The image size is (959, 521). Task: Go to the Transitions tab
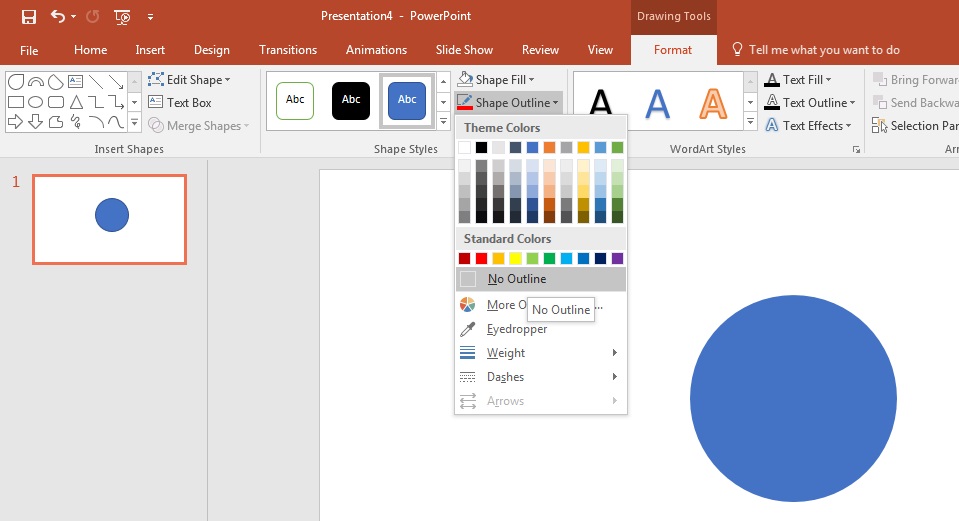pos(288,50)
